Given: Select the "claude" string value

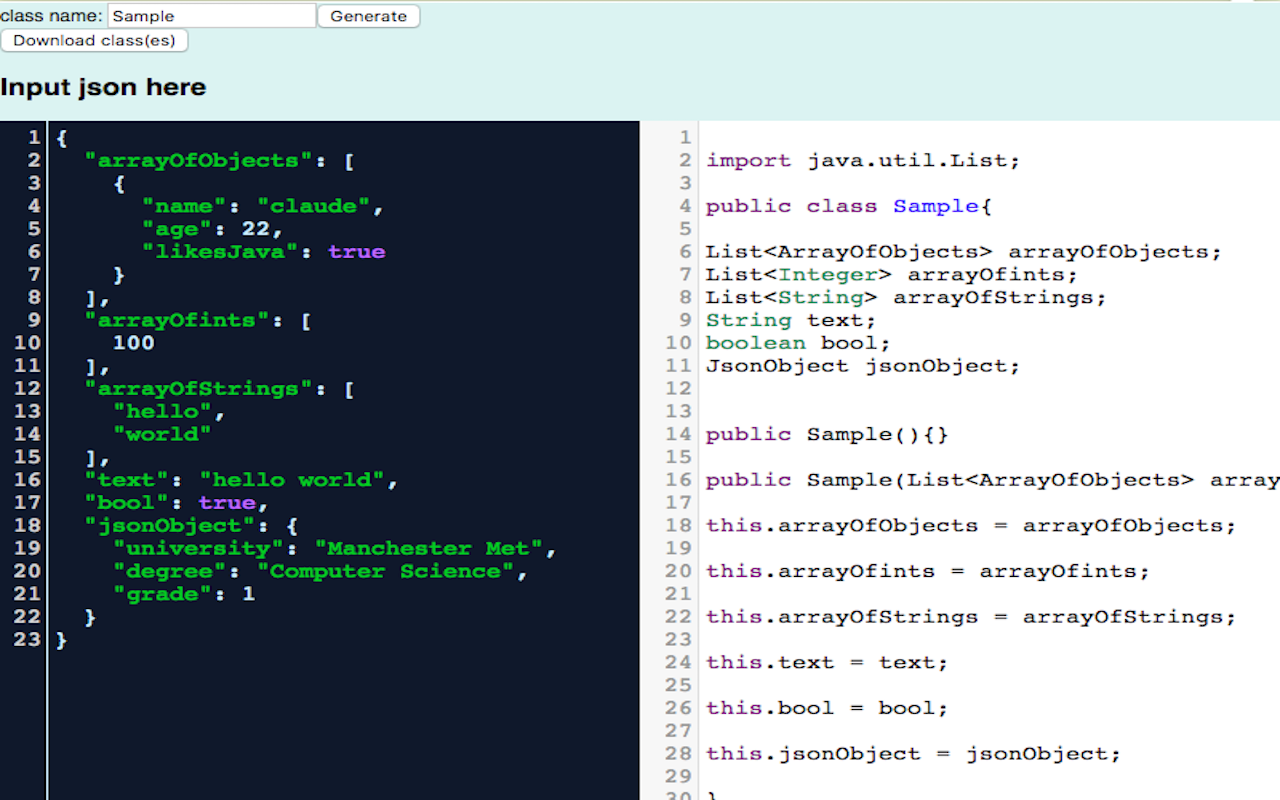Looking at the screenshot, I should click(314, 206).
